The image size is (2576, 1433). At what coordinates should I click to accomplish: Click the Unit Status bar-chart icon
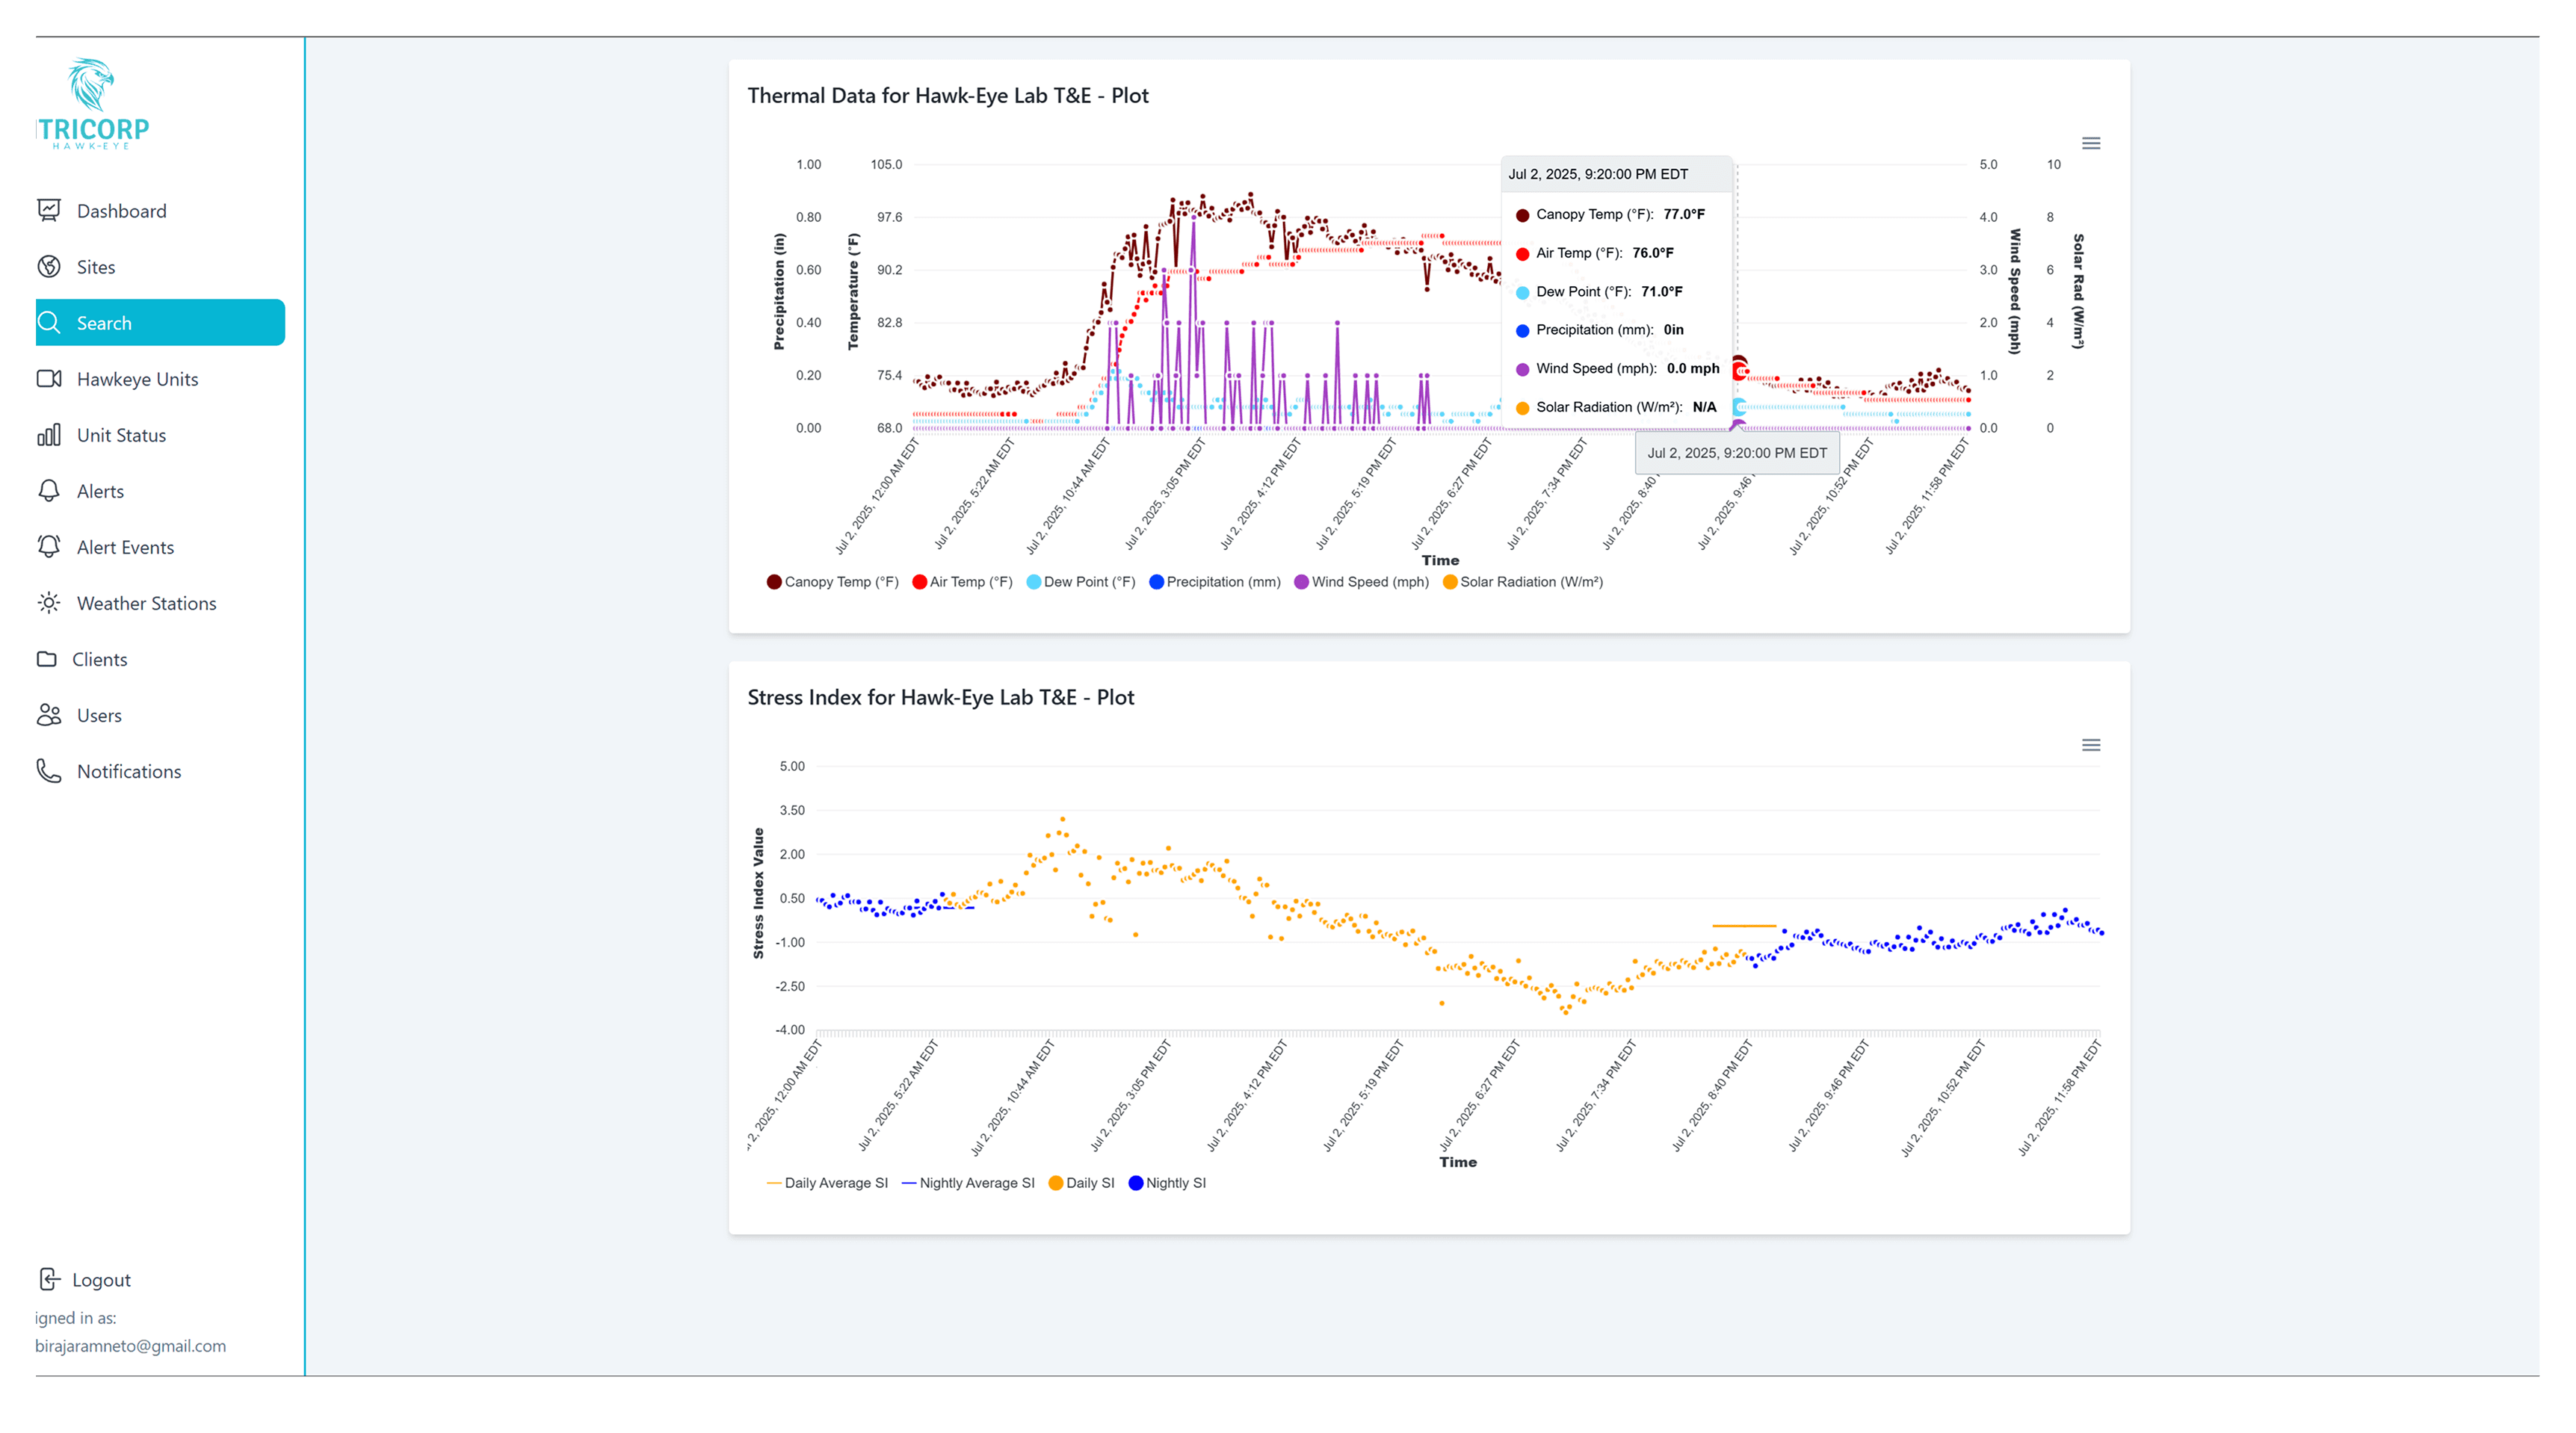coord(49,434)
